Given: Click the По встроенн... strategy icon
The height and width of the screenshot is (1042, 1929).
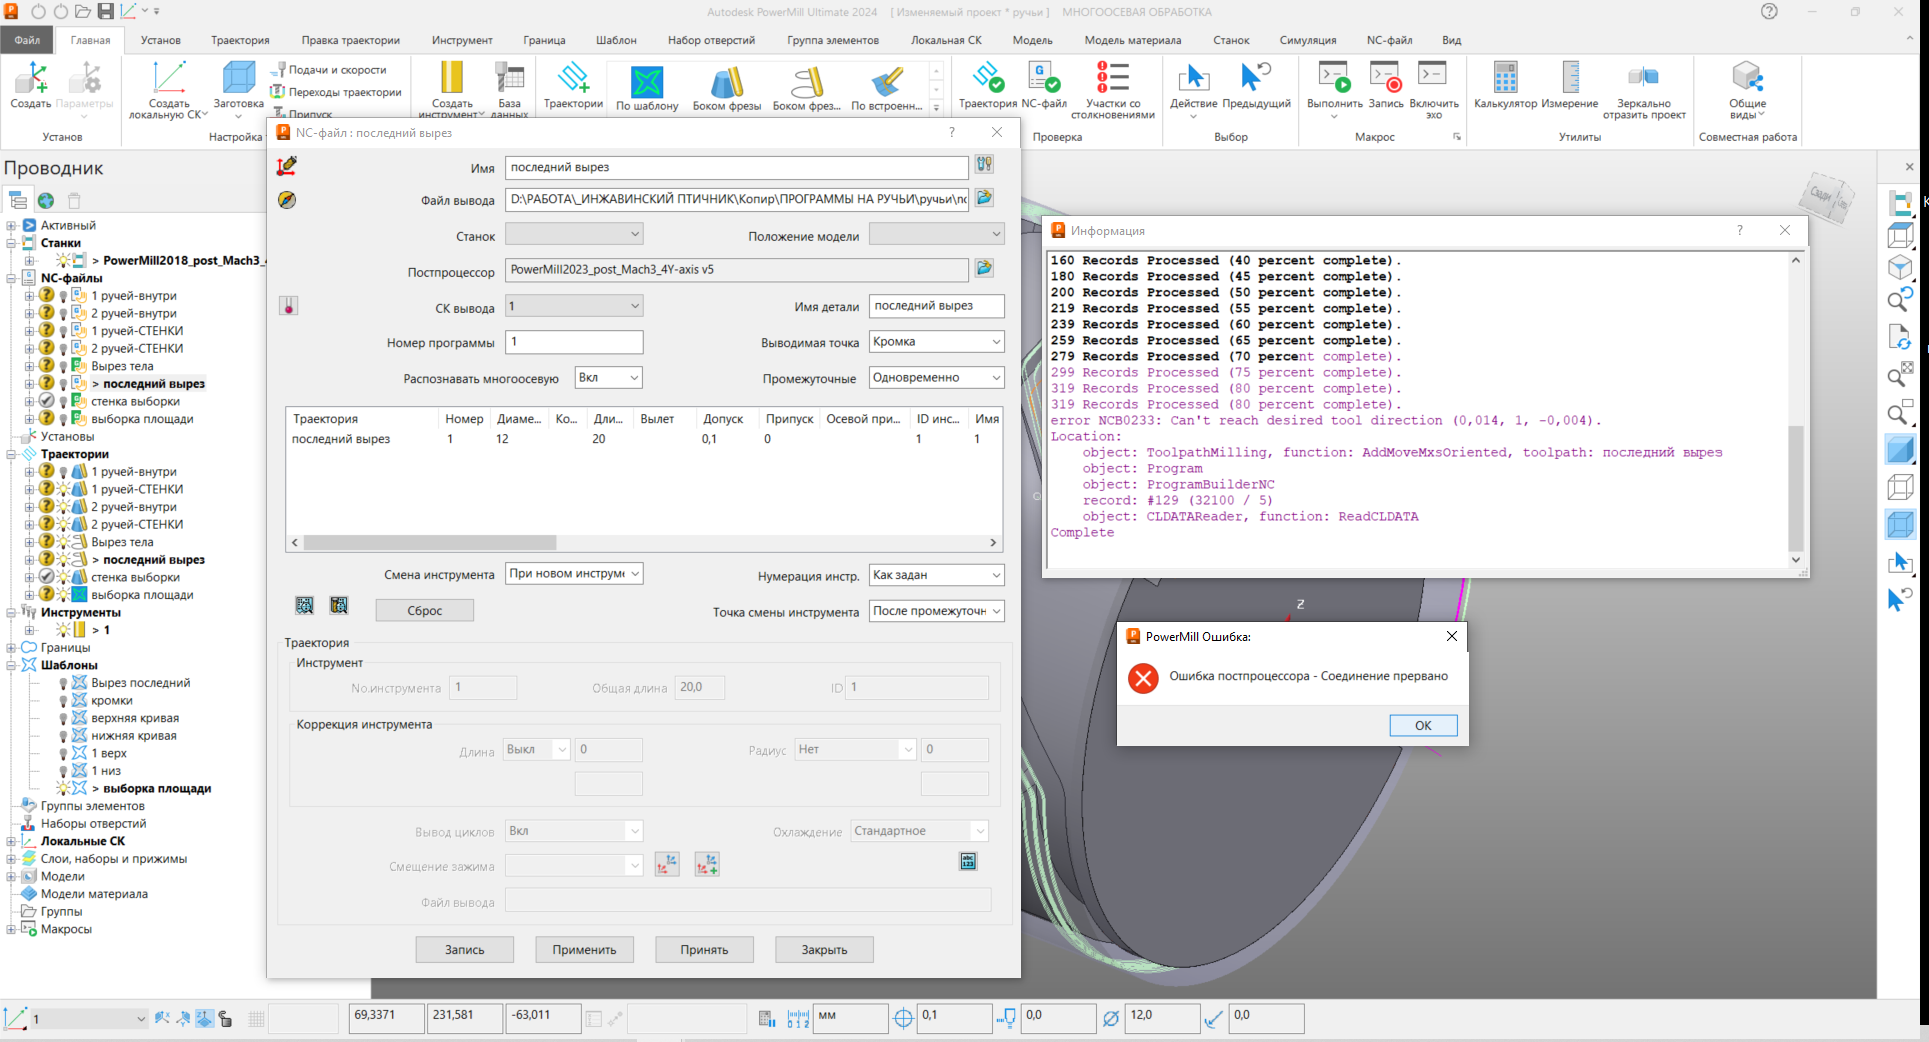Looking at the screenshot, I should [886, 81].
